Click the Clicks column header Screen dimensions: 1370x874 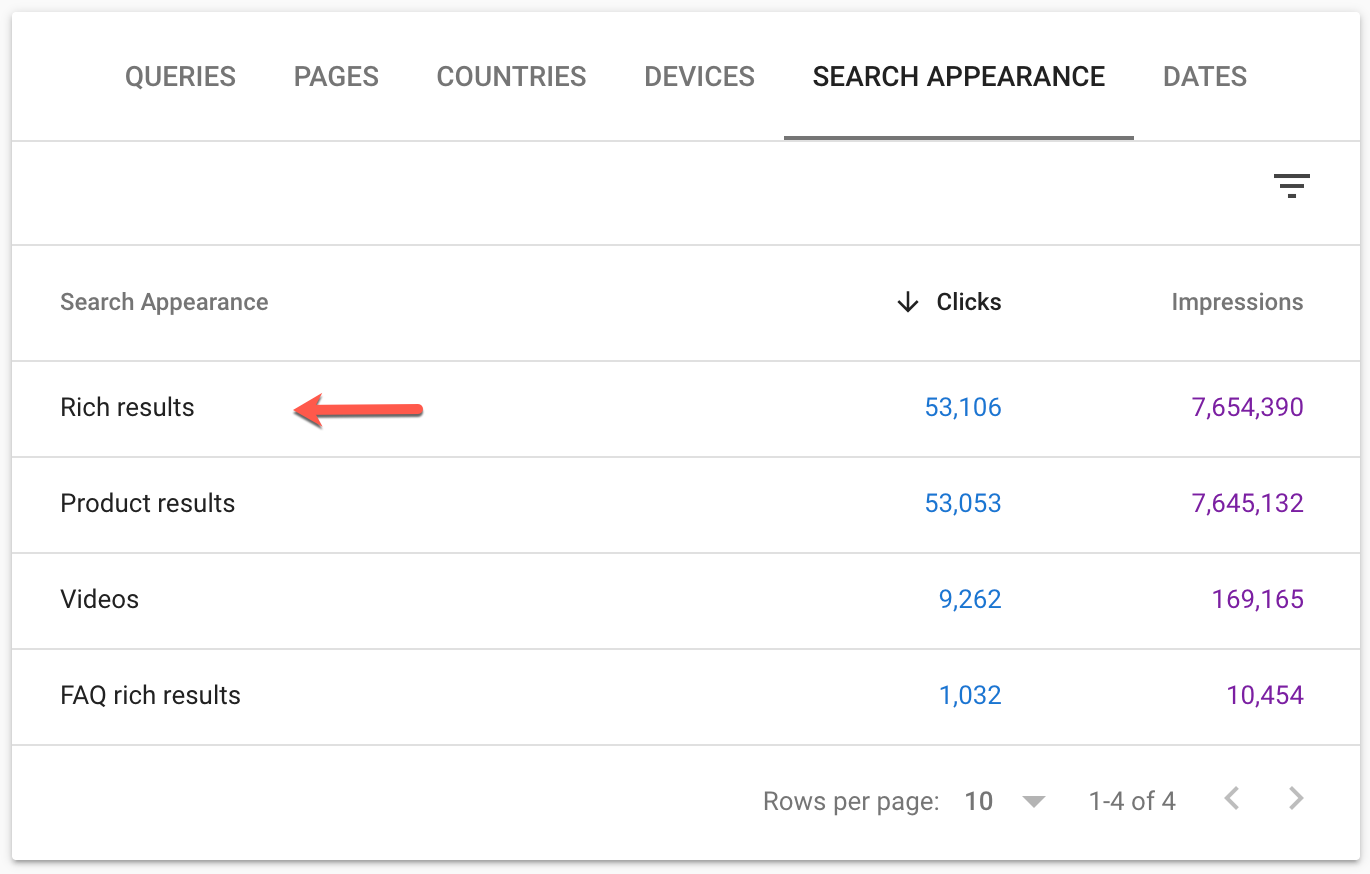pos(968,302)
